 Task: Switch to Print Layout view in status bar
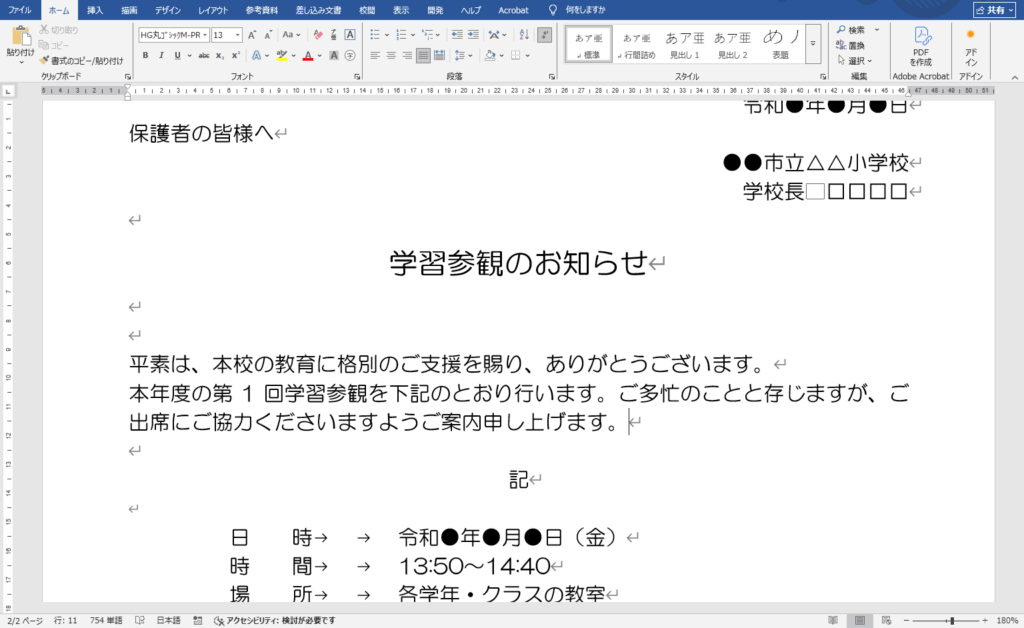[859, 620]
